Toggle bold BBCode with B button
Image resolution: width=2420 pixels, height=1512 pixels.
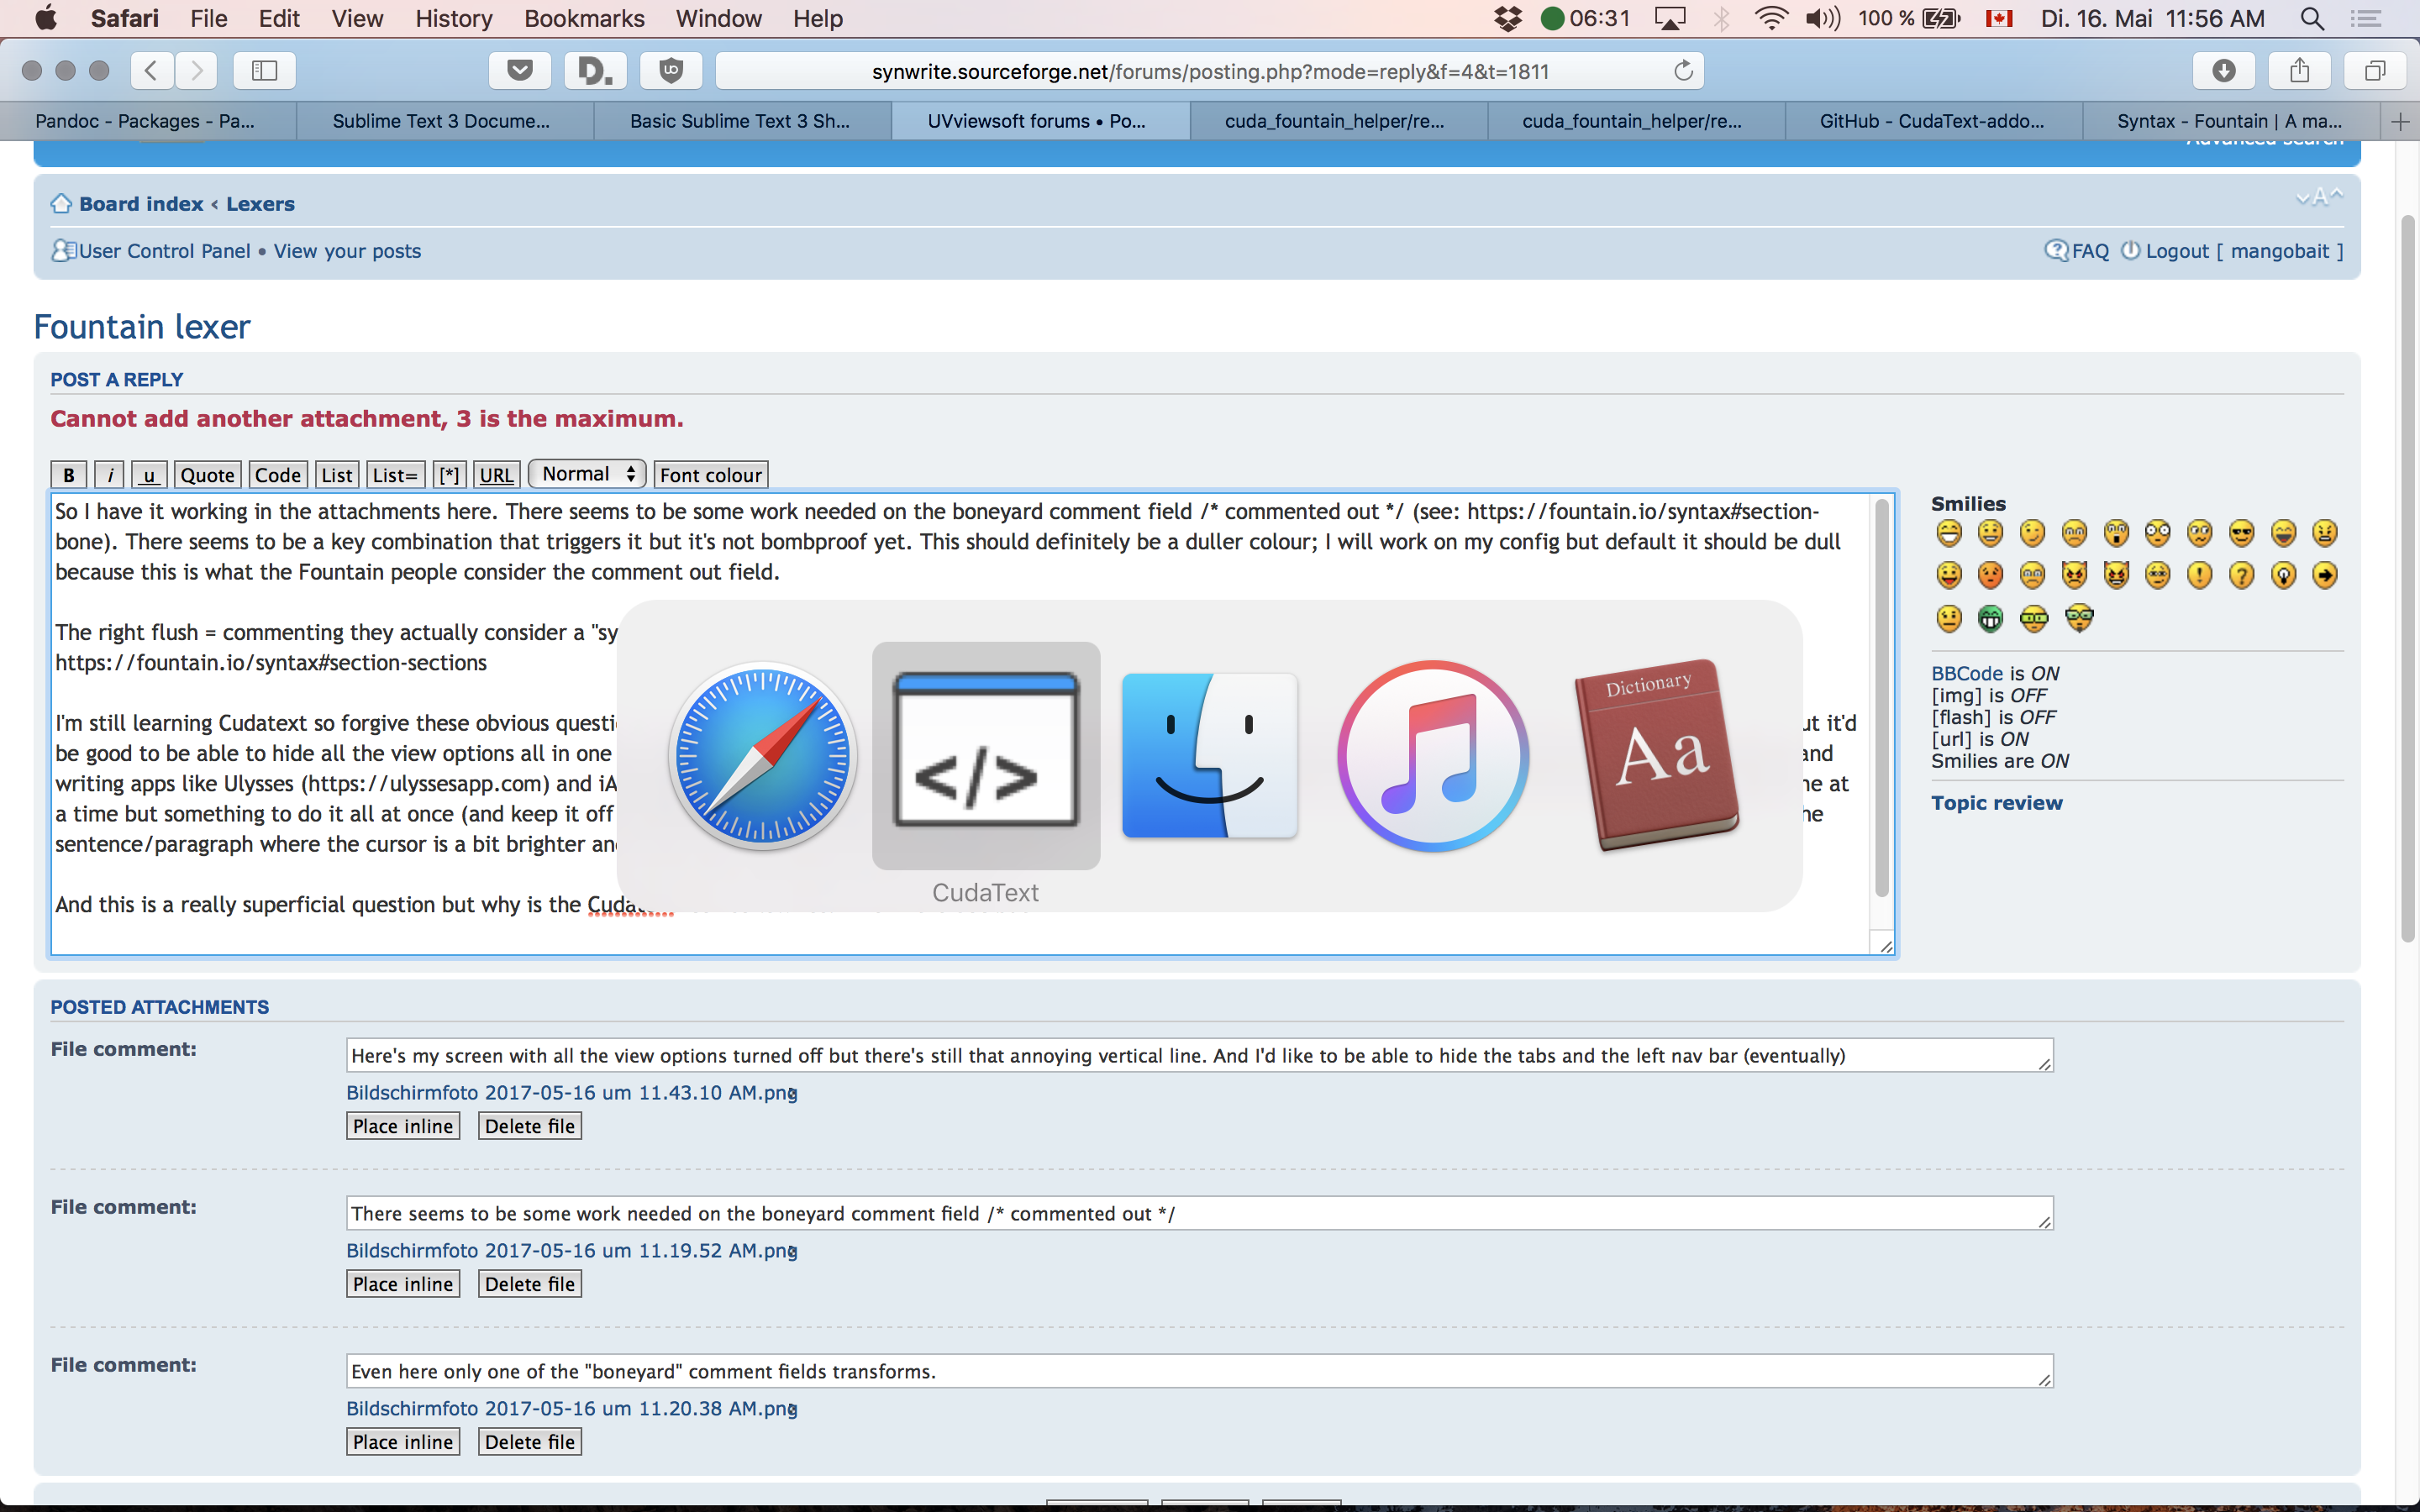click(x=68, y=475)
